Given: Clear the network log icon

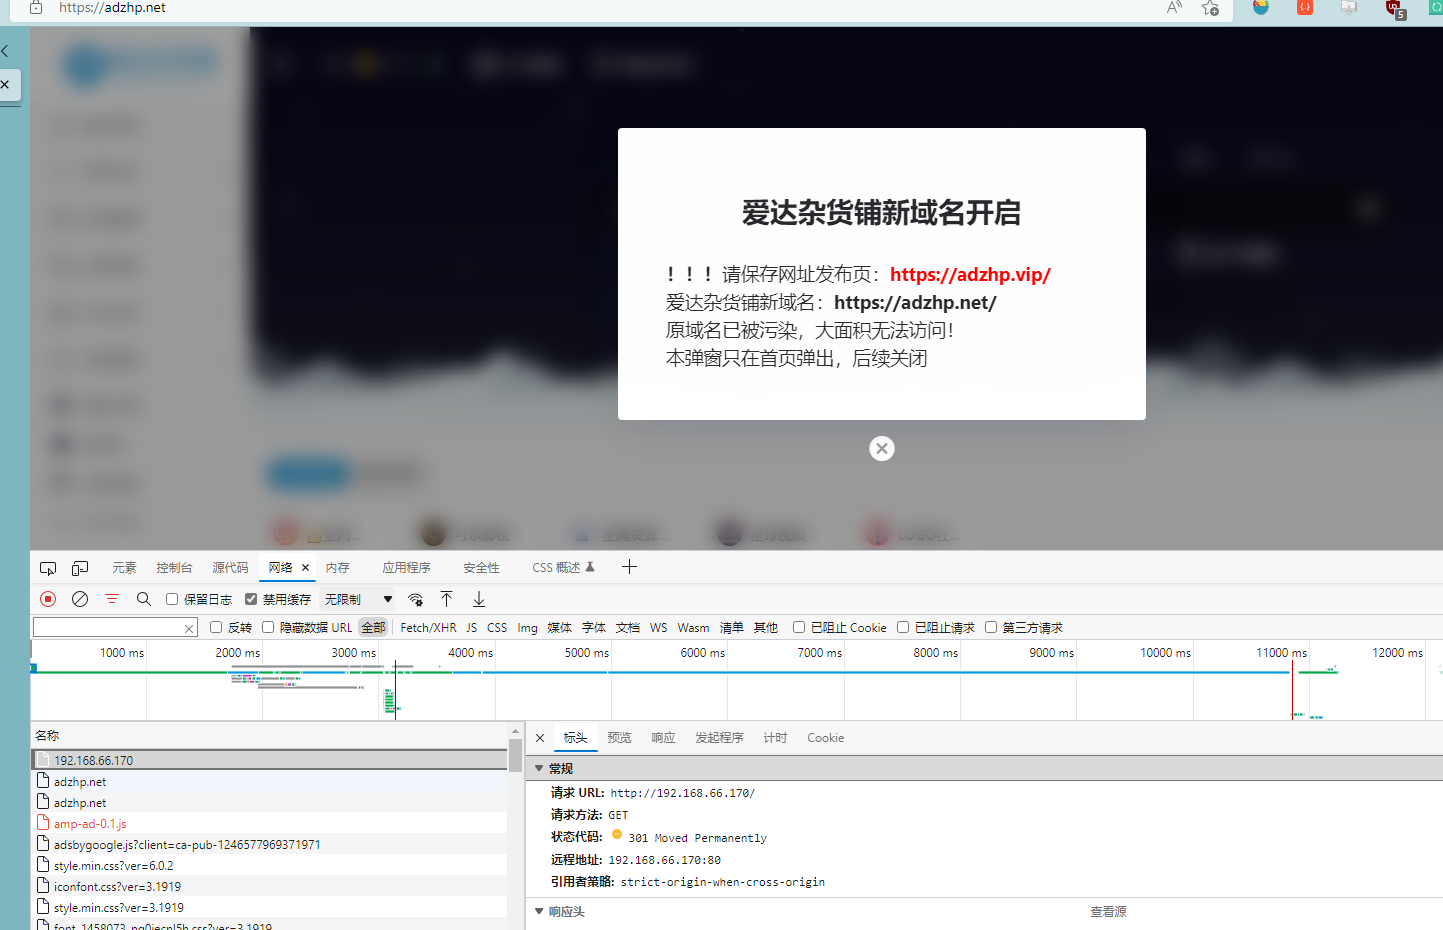Looking at the screenshot, I should 80,599.
